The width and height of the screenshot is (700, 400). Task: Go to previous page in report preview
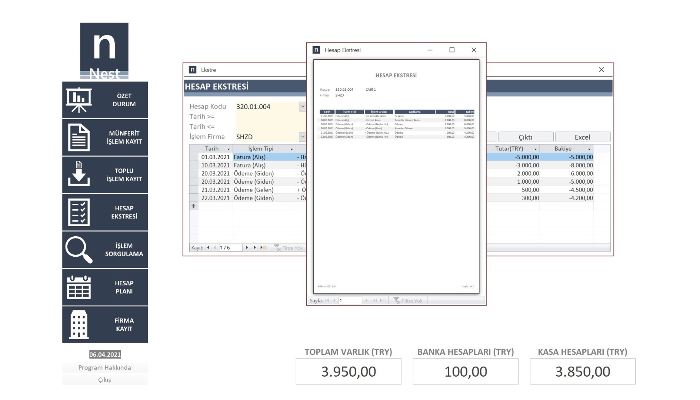(334, 300)
